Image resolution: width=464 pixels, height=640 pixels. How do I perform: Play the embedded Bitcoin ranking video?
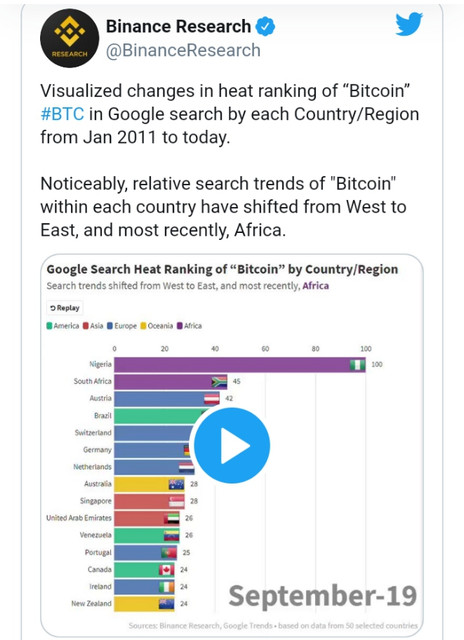[x=232, y=445]
